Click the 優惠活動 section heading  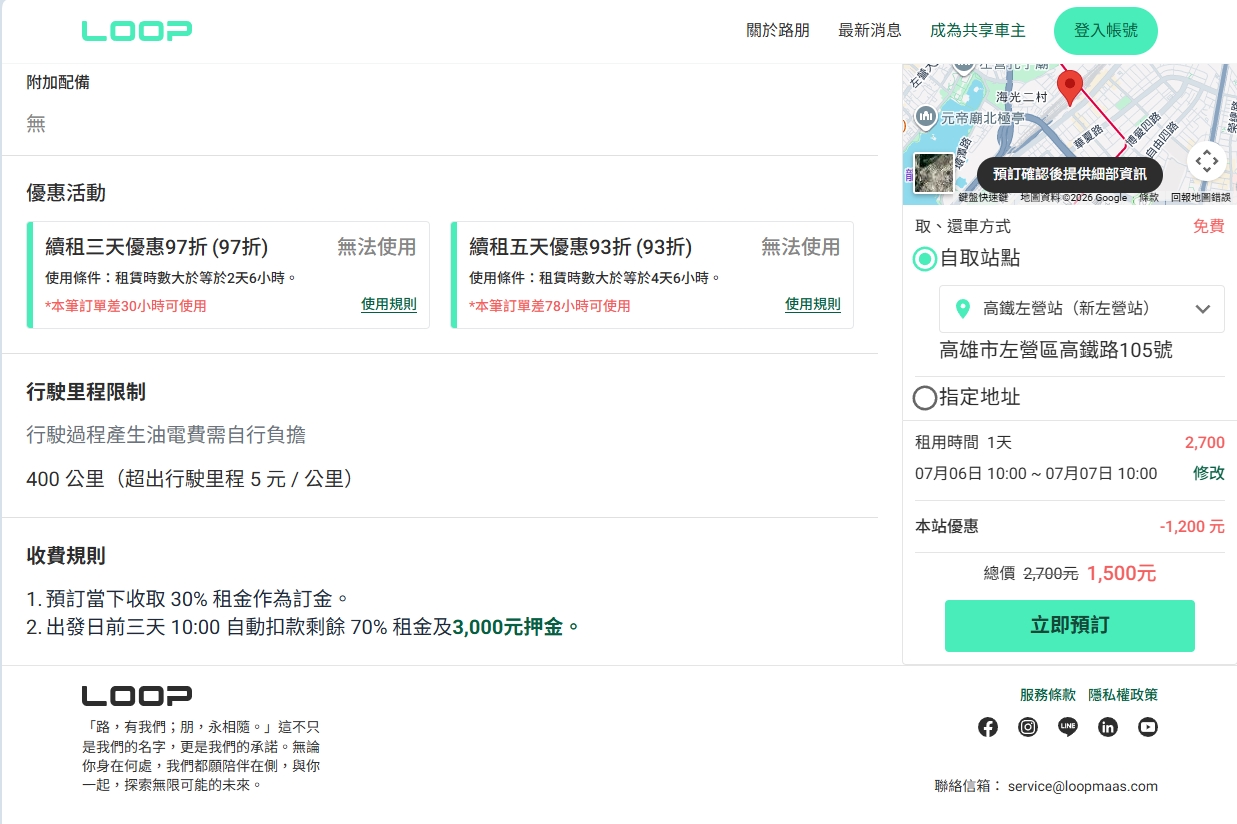(66, 193)
